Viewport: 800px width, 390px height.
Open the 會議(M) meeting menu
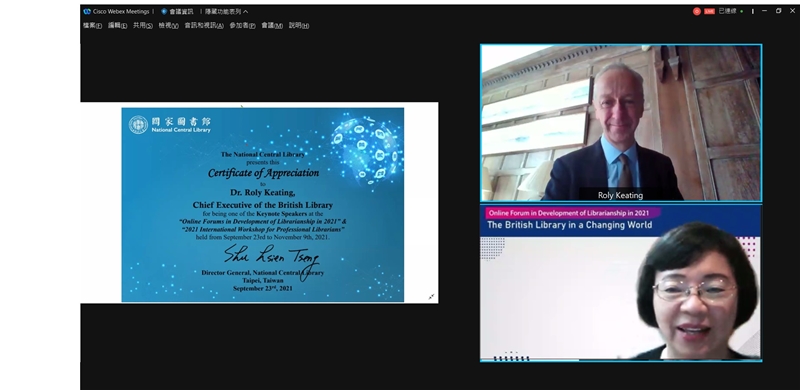pos(272,26)
